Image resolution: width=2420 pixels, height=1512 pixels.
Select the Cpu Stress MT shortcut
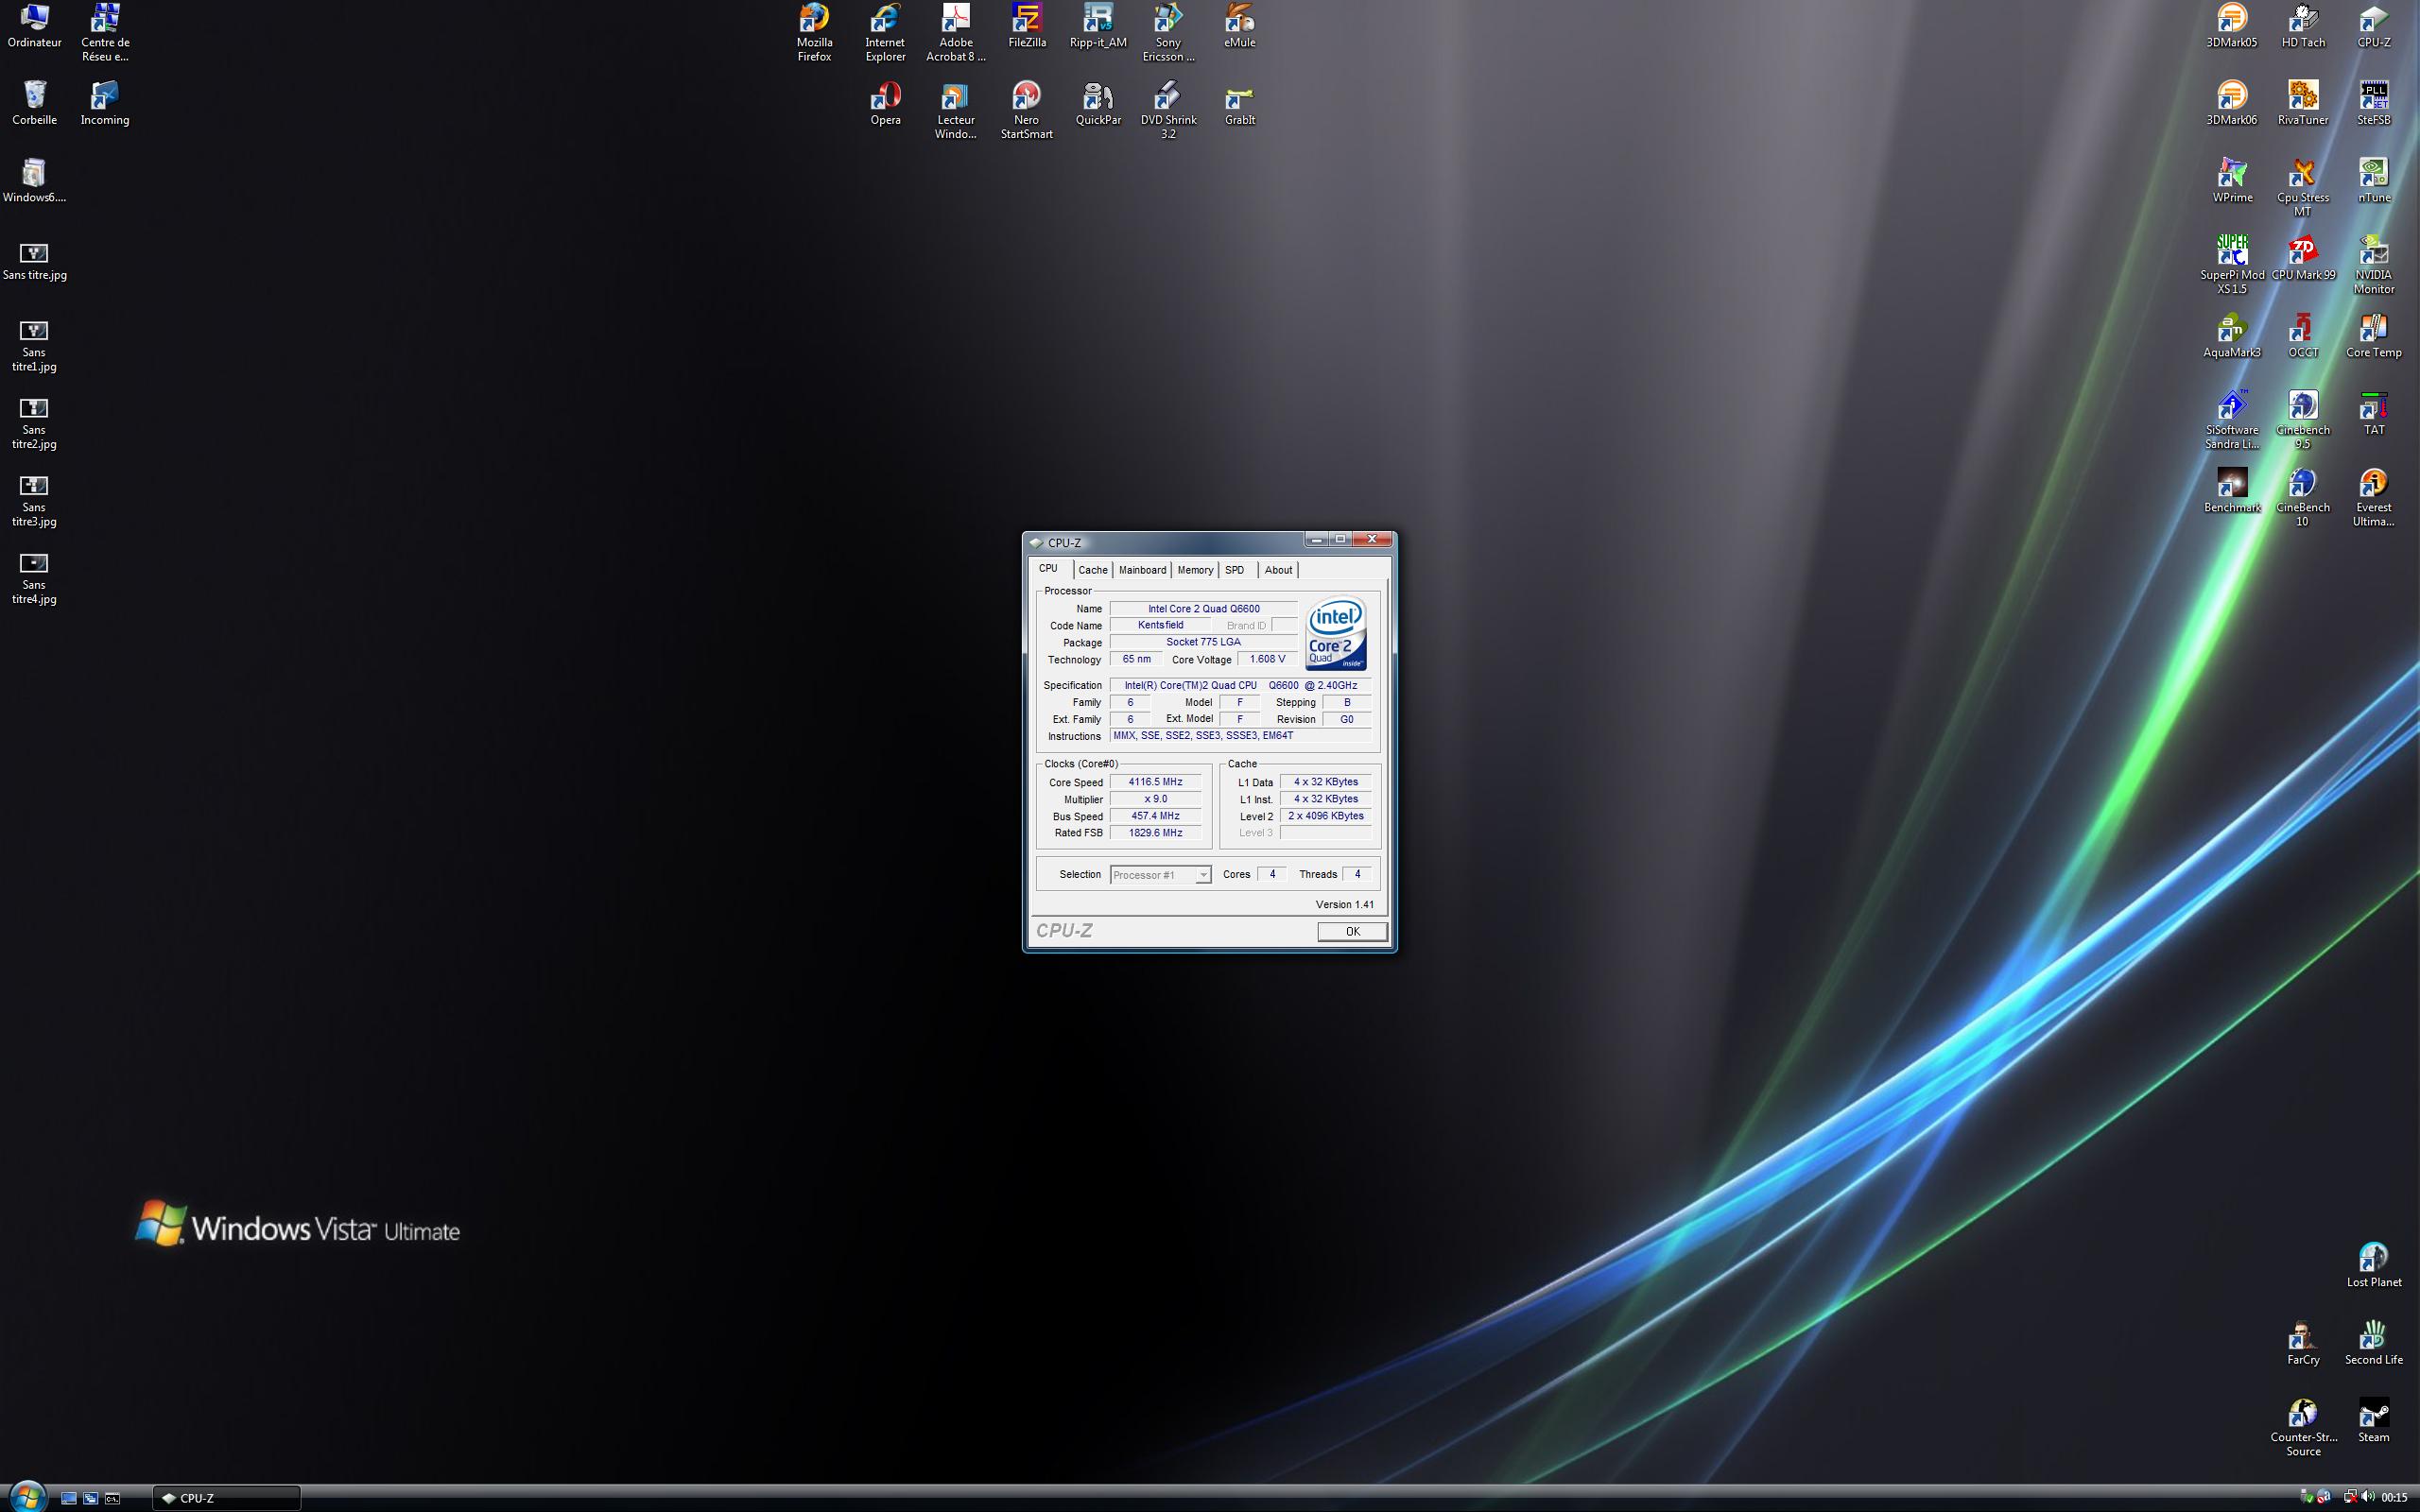pos(2303,187)
